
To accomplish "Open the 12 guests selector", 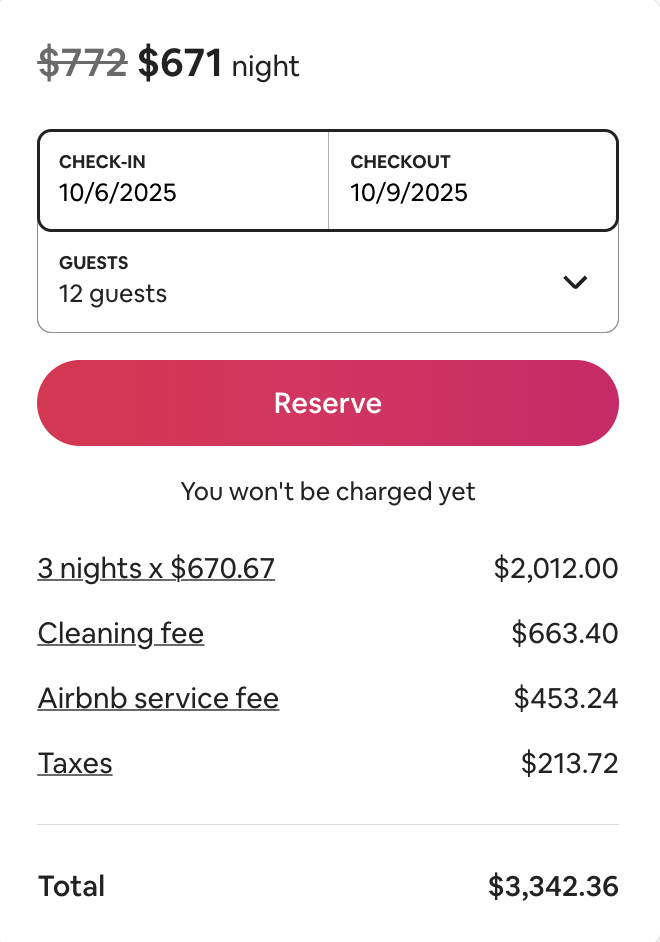I will 113,294.
